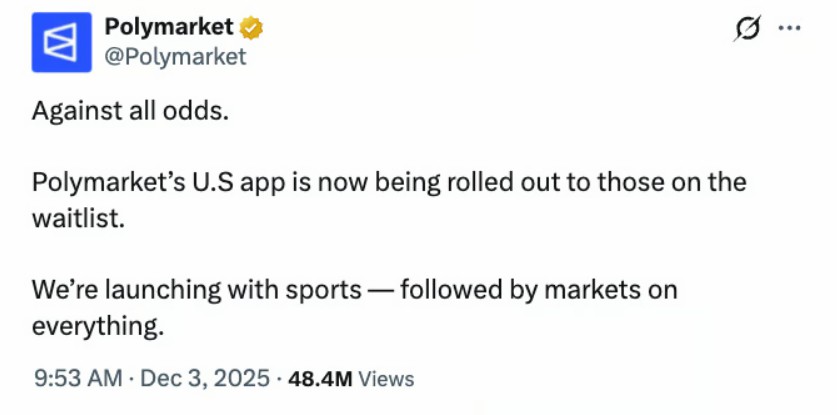The height and width of the screenshot is (415, 837).
Task: Click the line beginning "Polymarket's U.S app"
Action: click(389, 182)
